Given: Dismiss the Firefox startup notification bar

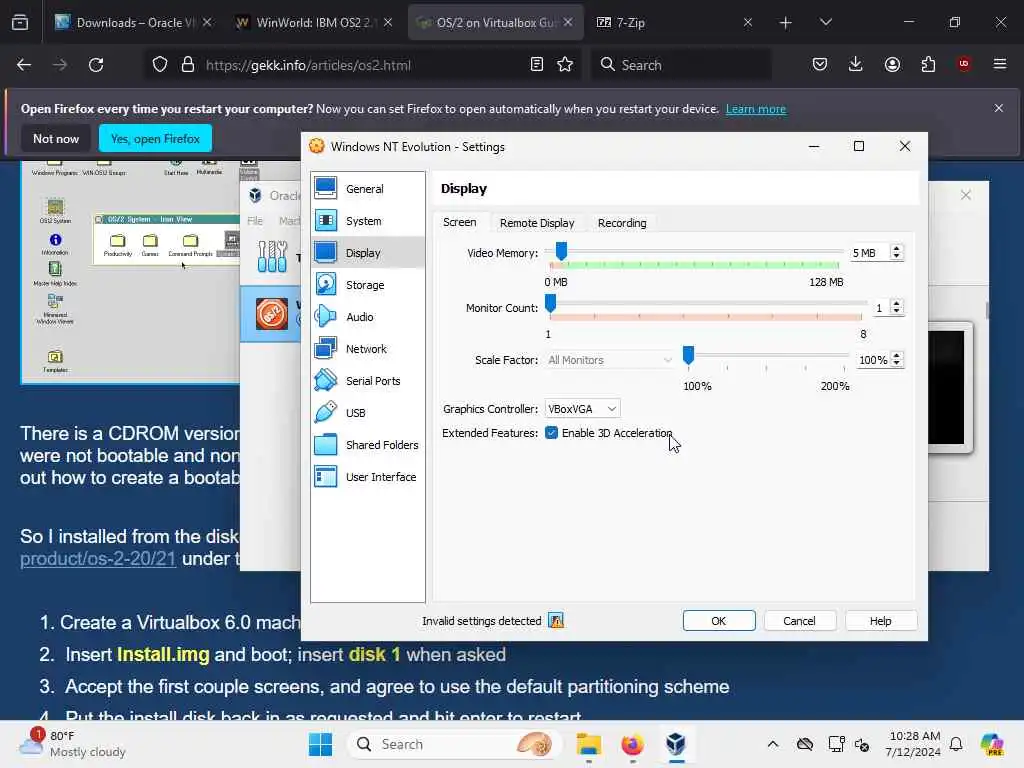Looking at the screenshot, I should [999, 108].
